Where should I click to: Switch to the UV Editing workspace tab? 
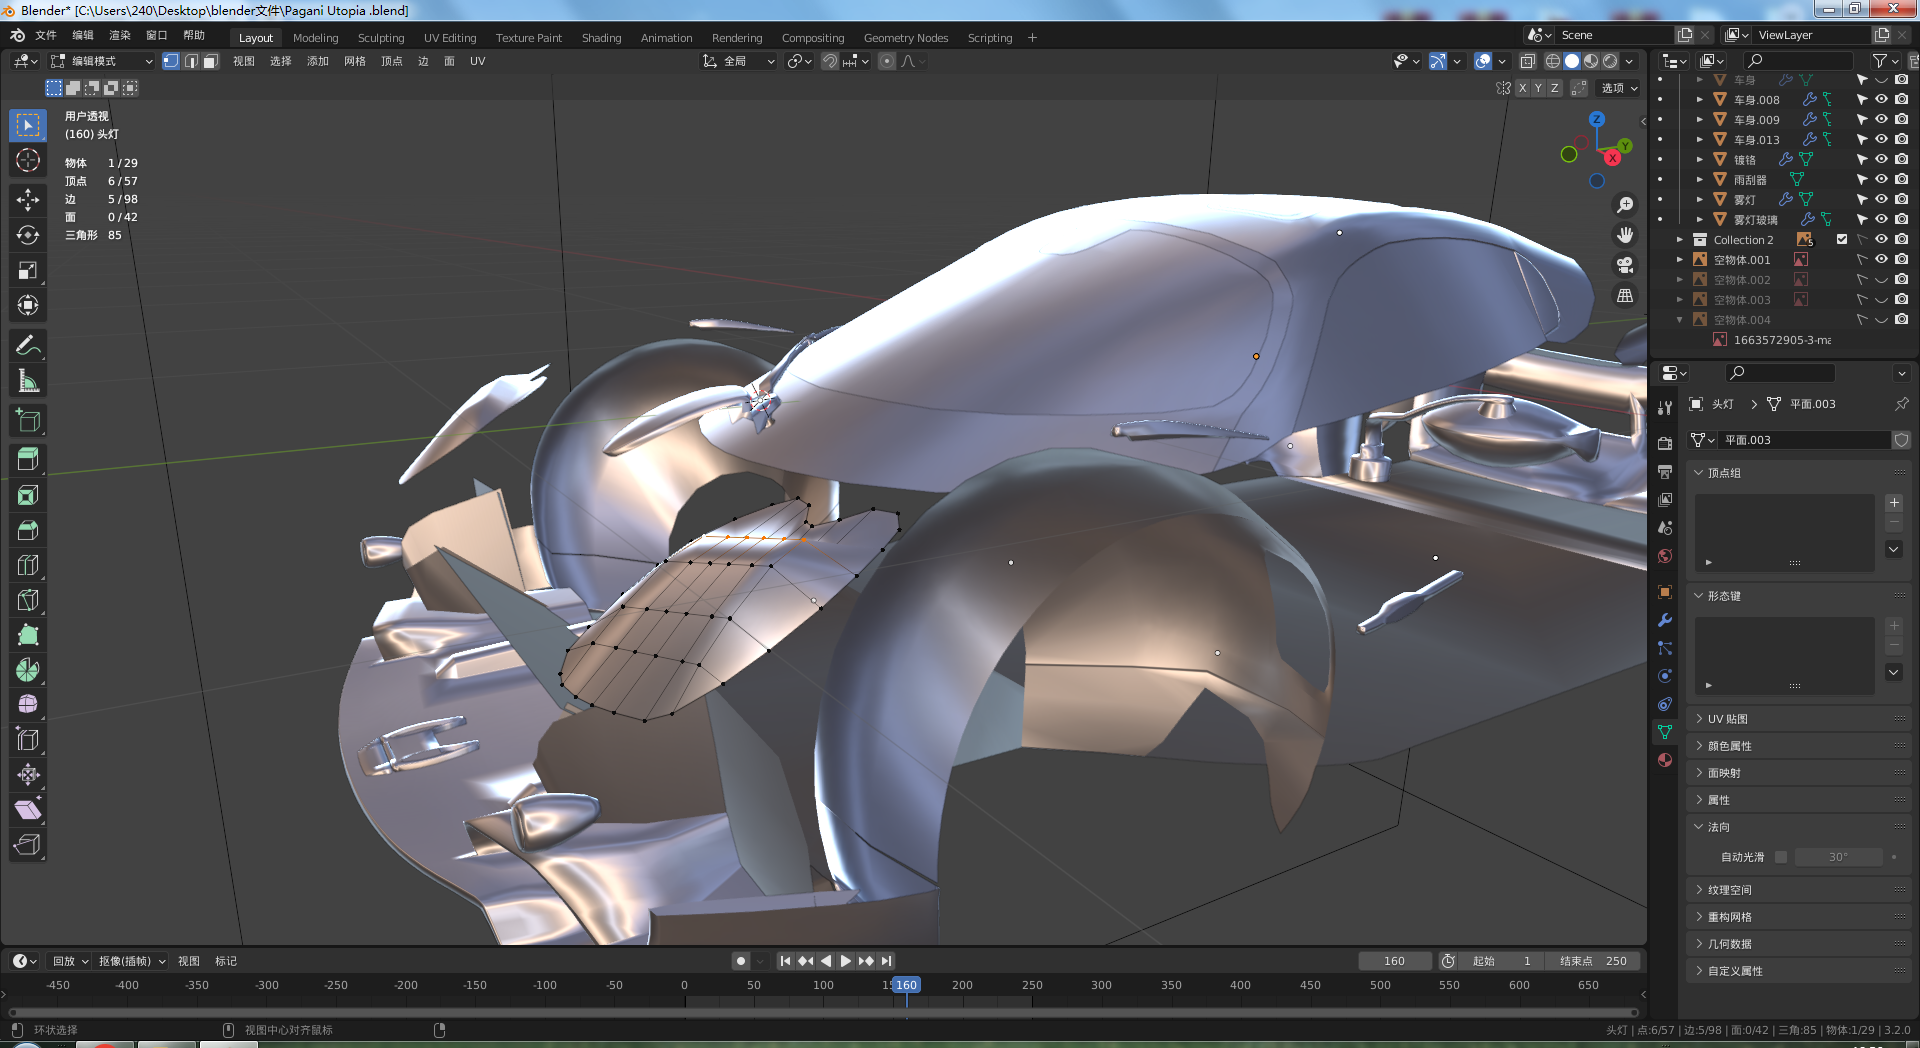click(x=450, y=38)
